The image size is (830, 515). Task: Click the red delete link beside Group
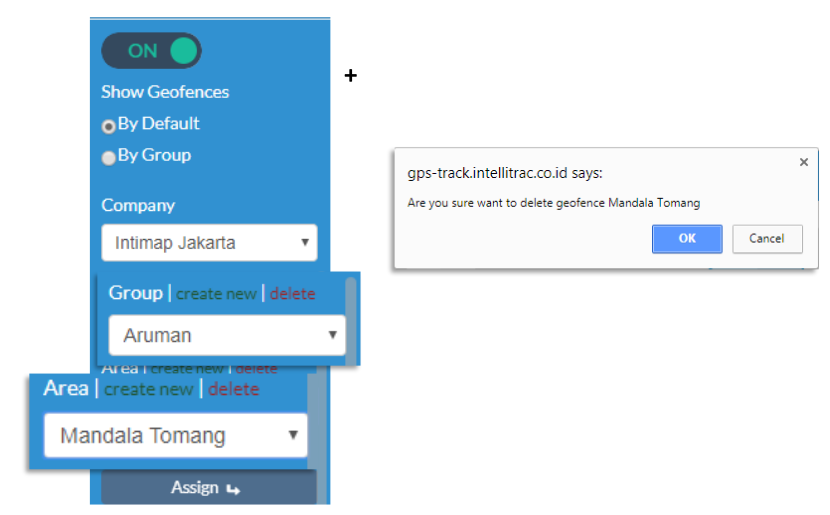(292, 294)
